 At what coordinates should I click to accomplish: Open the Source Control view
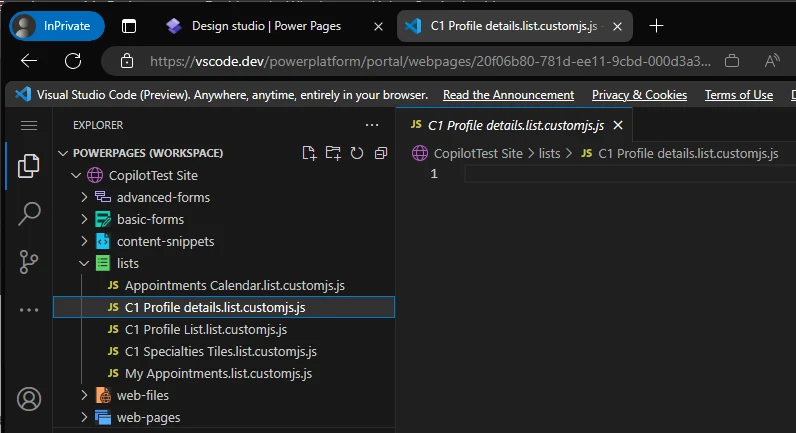point(29,261)
